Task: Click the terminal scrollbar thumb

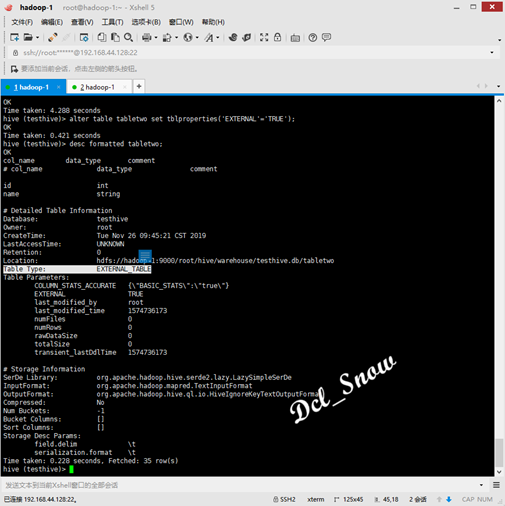Action: click(x=499, y=453)
